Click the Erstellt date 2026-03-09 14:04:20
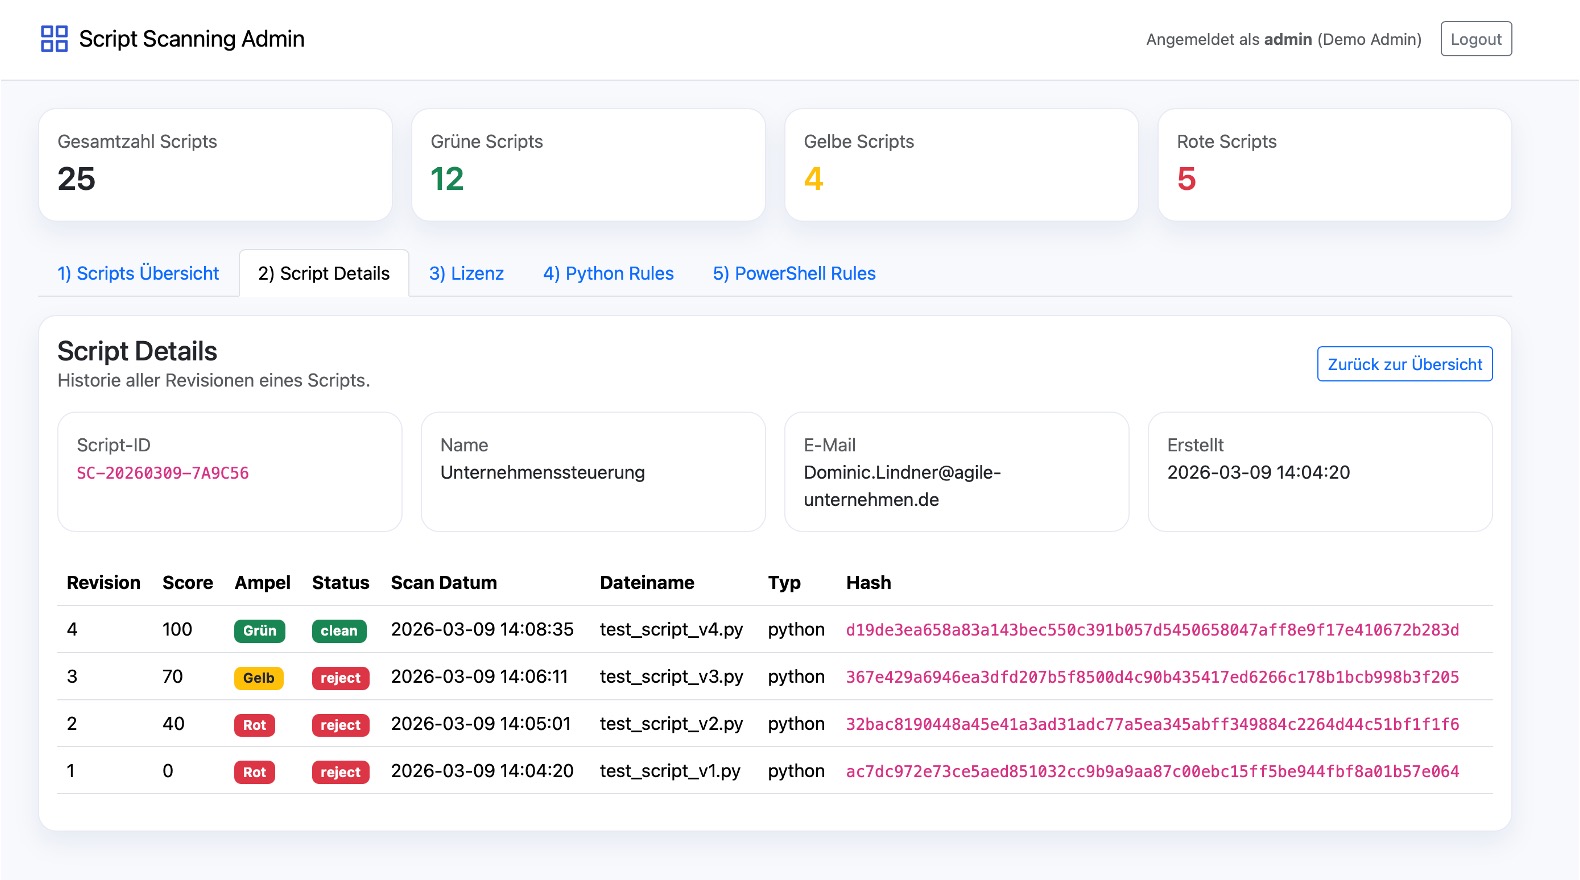Image resolution: width=1580 pixels, height=880 pixels. (1259, 472)
